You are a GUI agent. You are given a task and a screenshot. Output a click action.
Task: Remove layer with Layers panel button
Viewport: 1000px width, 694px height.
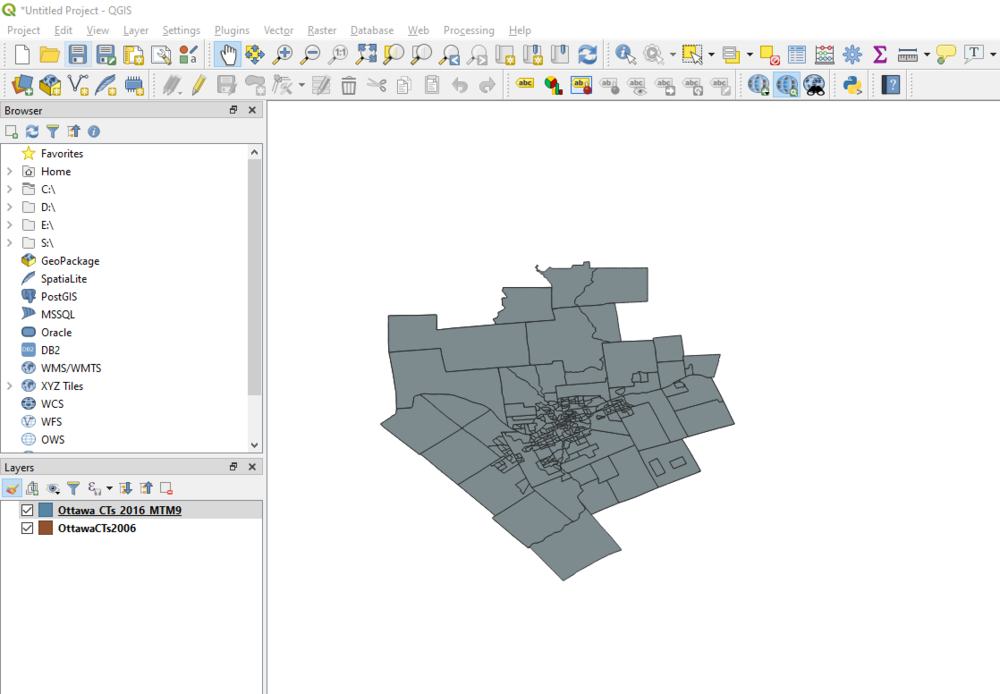coord(166,488)
